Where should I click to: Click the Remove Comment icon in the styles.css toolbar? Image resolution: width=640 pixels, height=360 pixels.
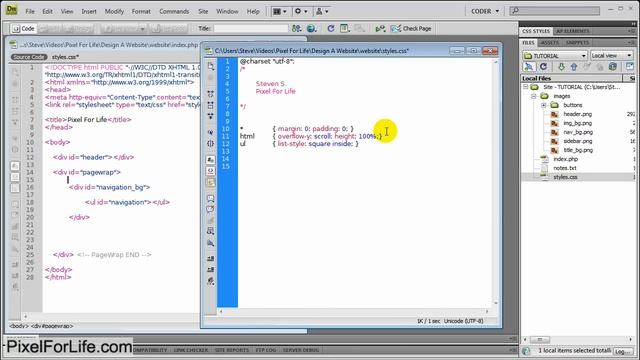coord(211,209)
